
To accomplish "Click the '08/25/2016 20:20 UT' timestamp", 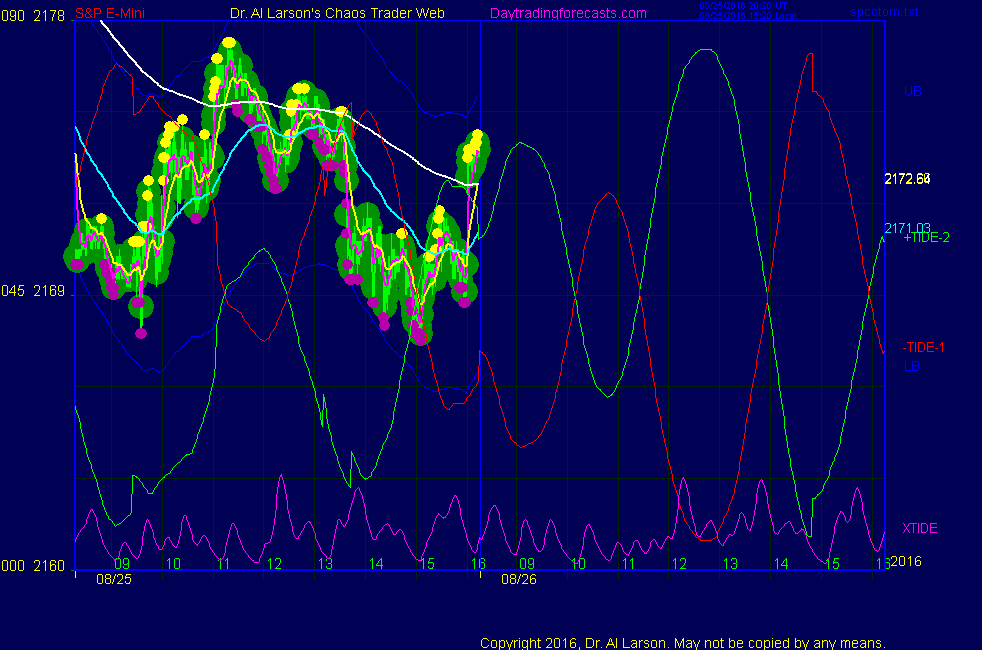I will [743, 6].
